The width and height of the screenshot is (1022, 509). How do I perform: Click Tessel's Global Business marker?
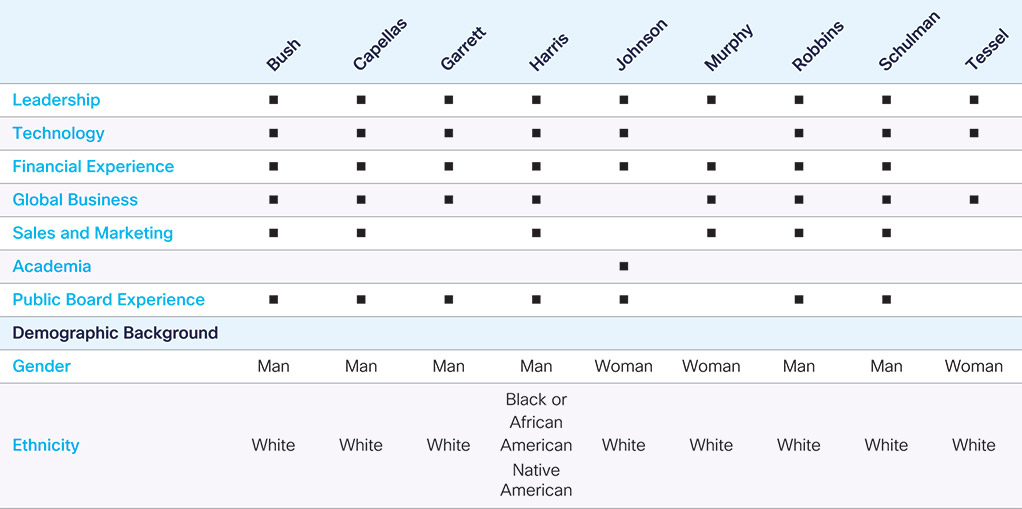[974, 200]
